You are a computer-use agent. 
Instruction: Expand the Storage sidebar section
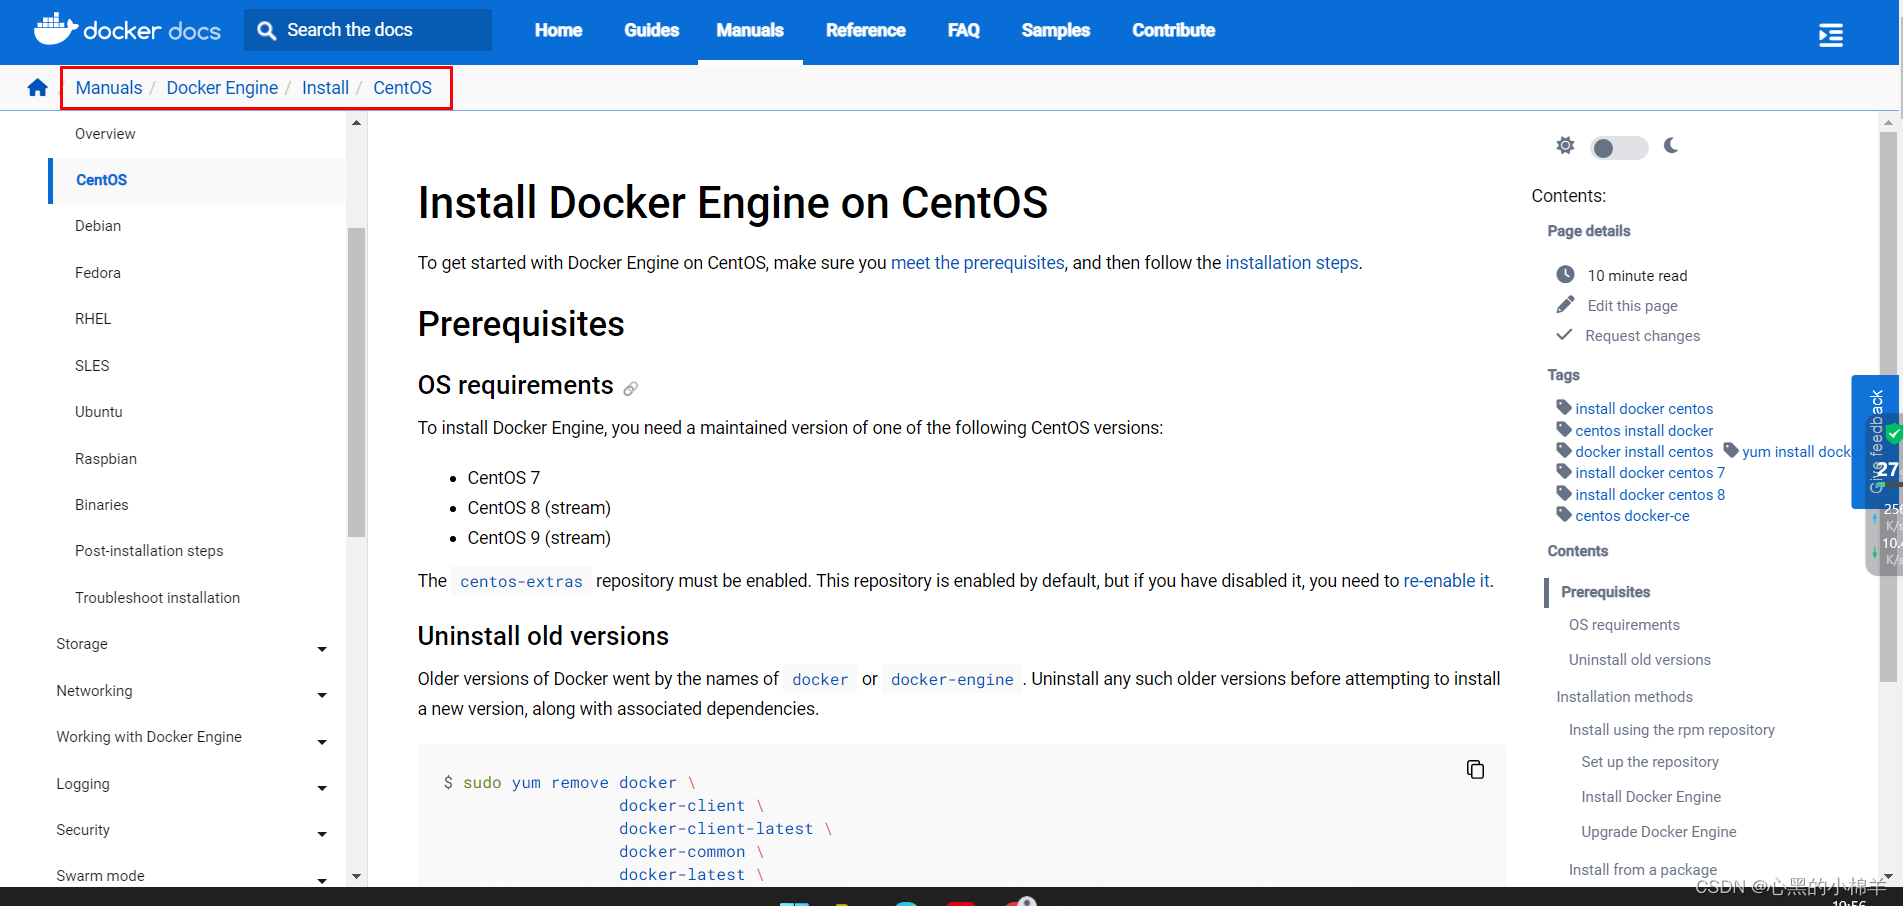[322, 649]
